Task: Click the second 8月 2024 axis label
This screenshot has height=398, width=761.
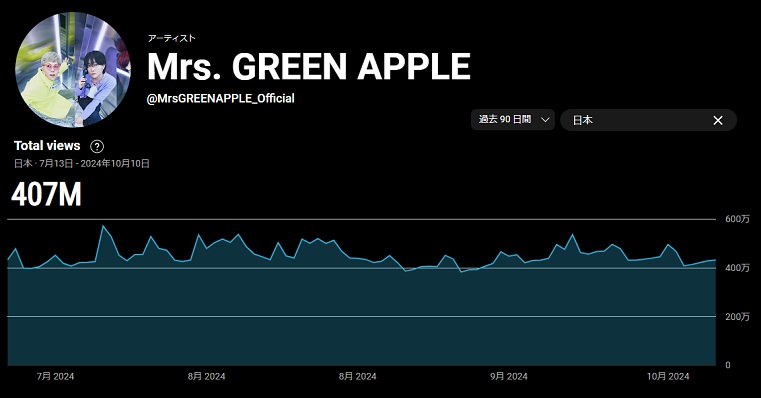Action: (358, 376)
